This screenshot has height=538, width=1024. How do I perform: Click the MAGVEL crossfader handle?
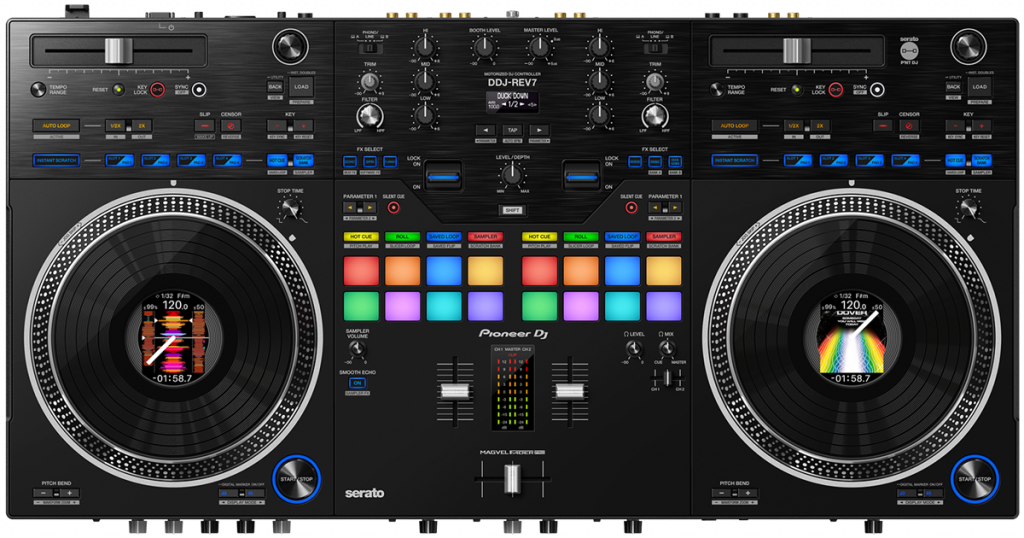coord(512,481)
